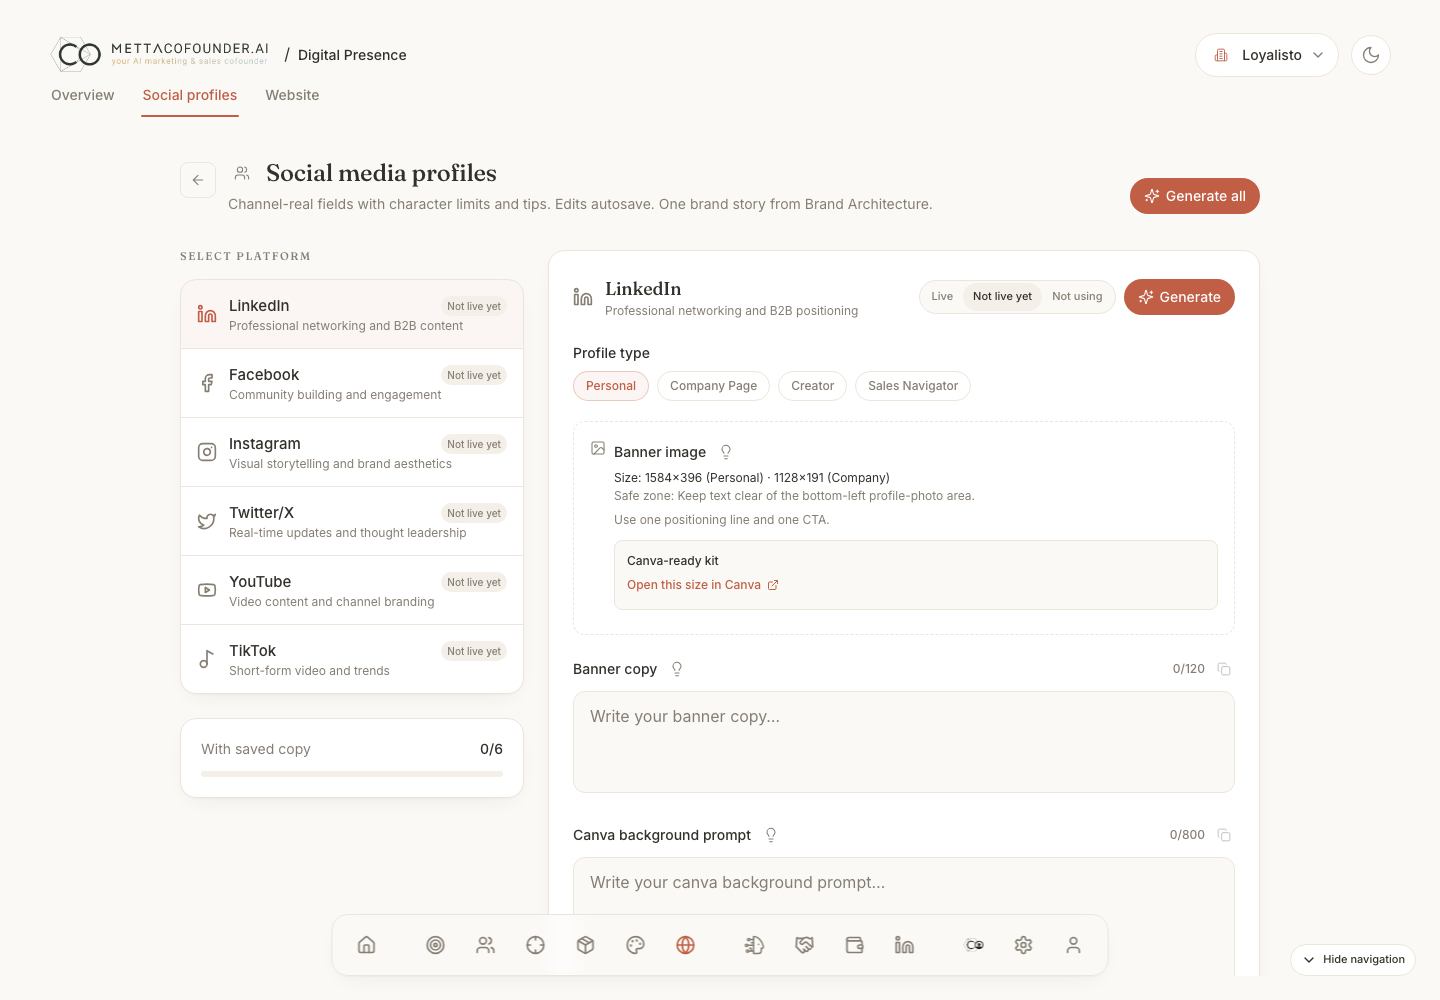
Task: Open the box package icon in bottom navigation
Action: 586,945
